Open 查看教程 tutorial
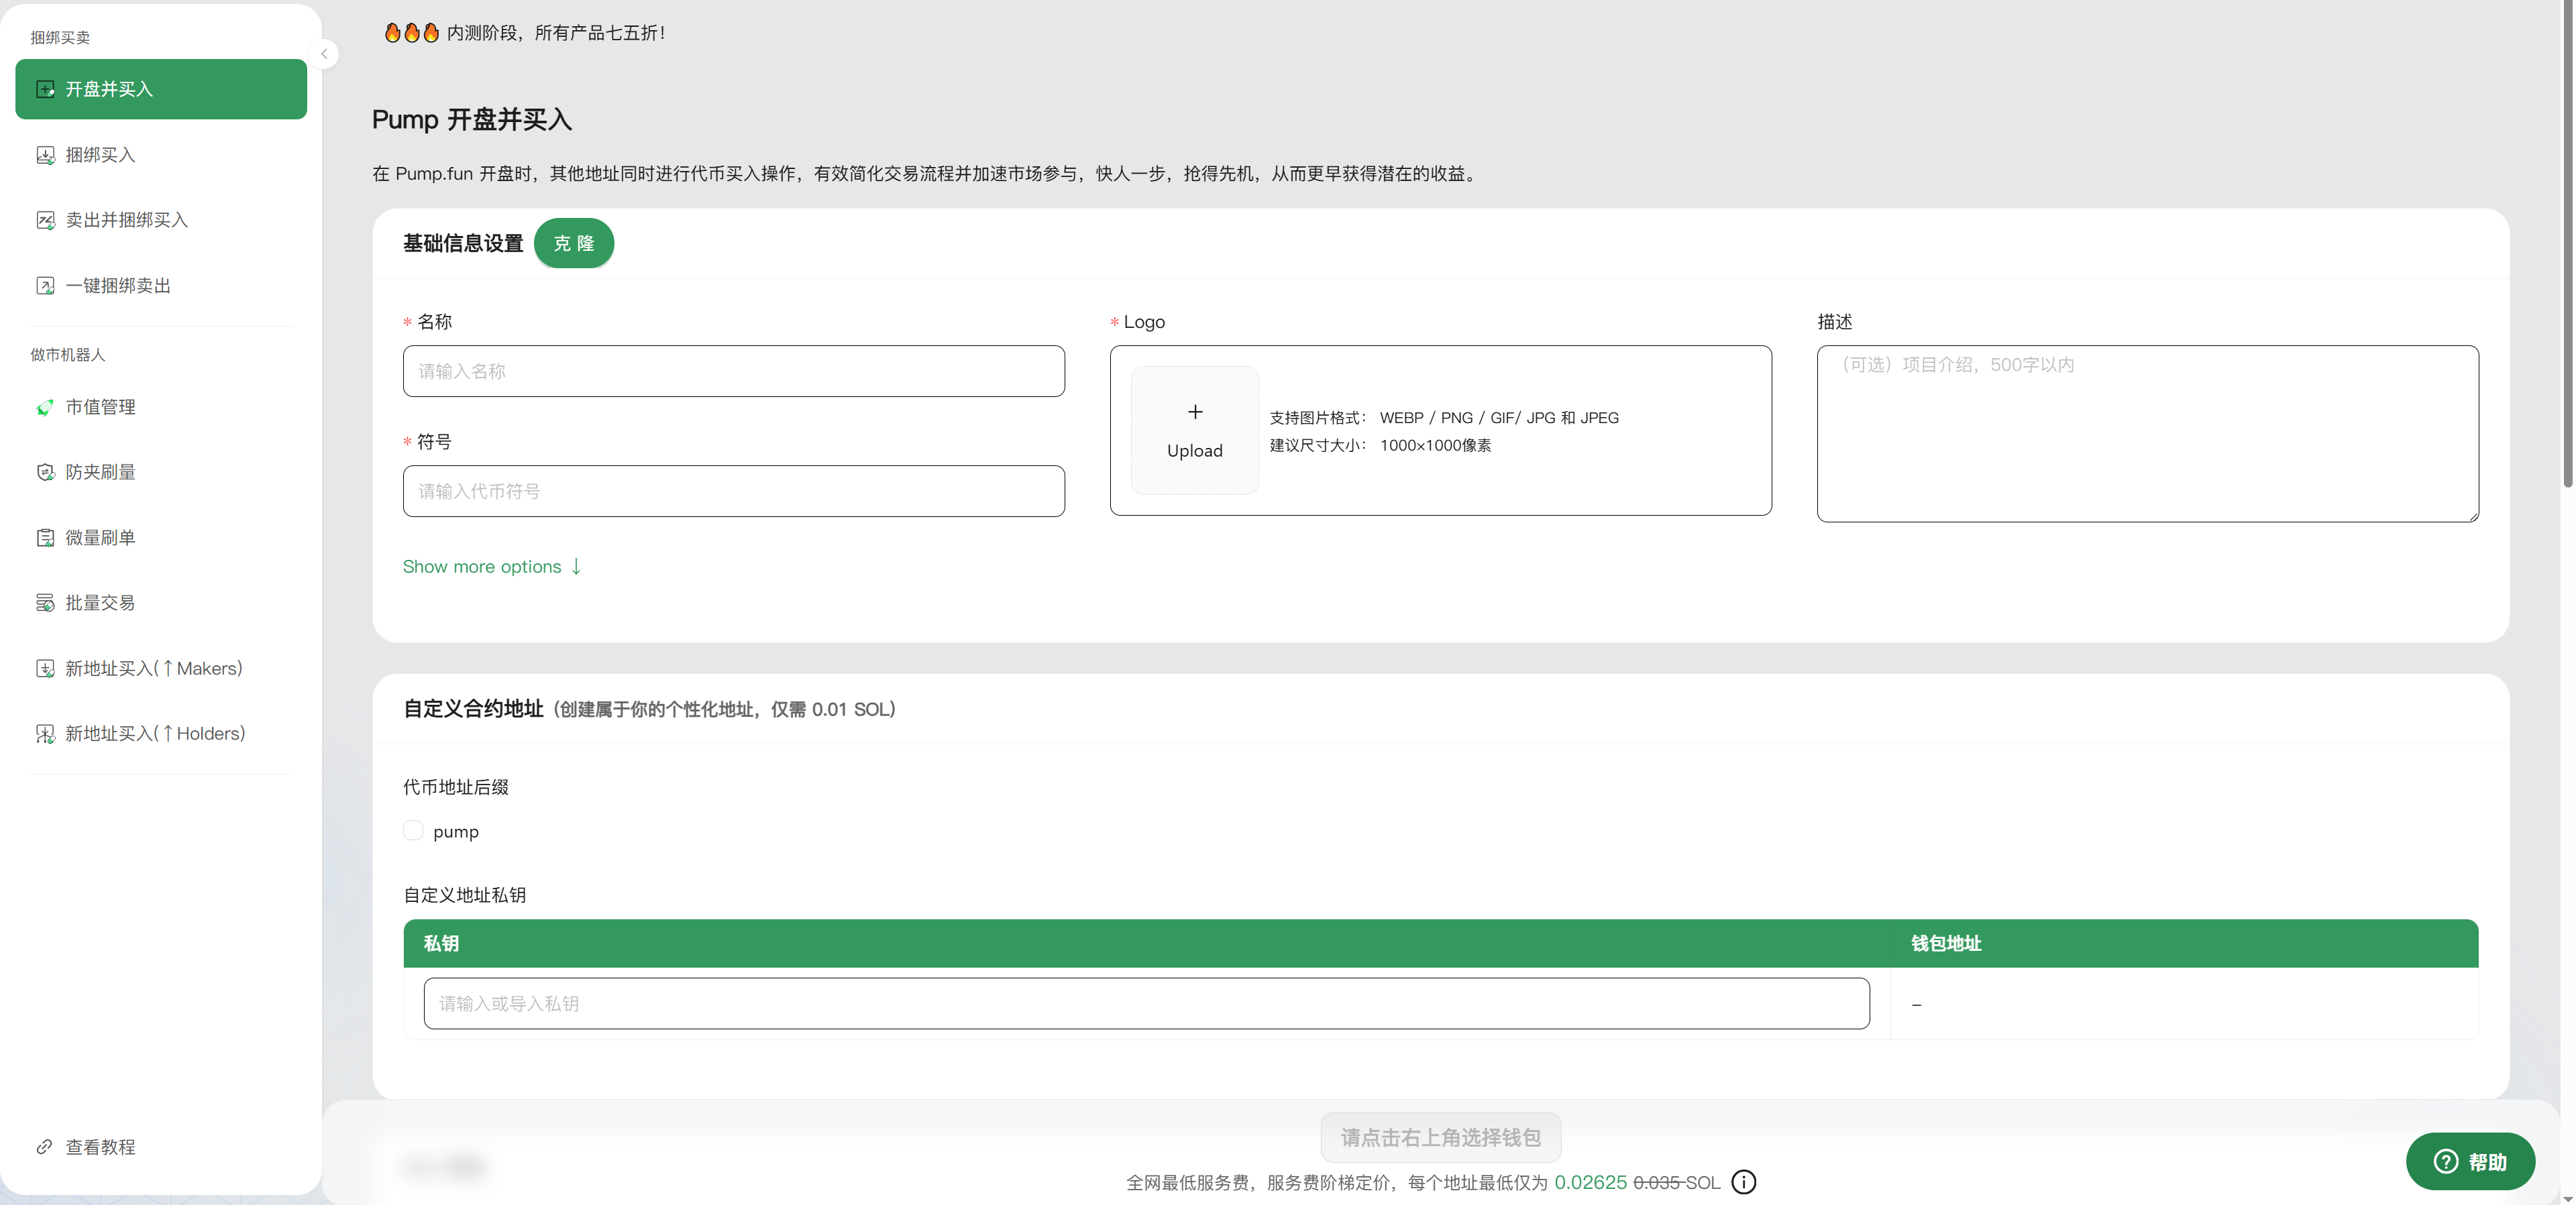2576x1205 pixels. pos(99,1147)
